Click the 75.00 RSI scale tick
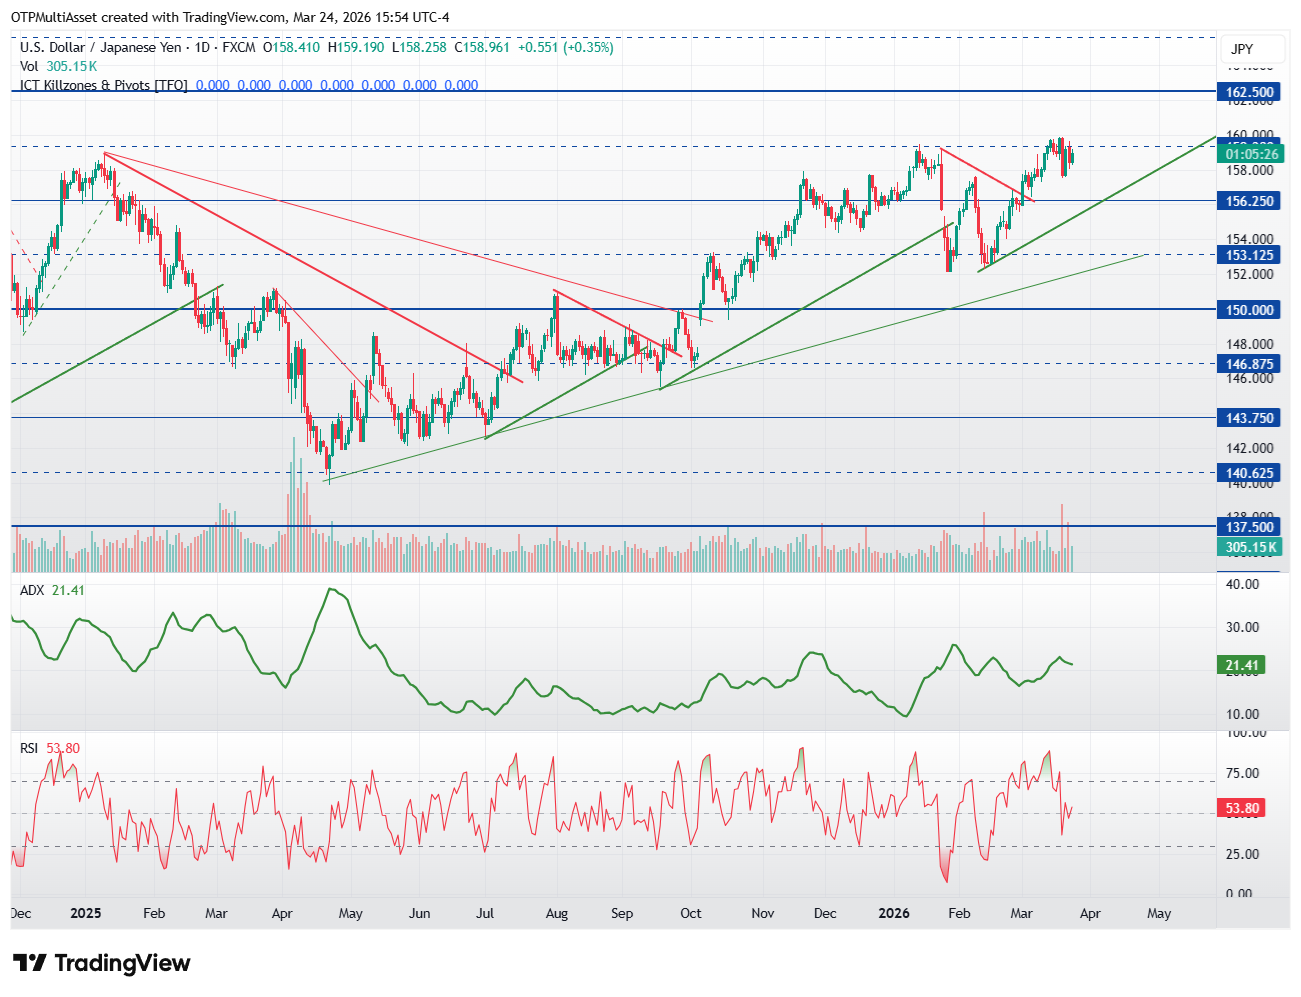 coord(1242,773)
